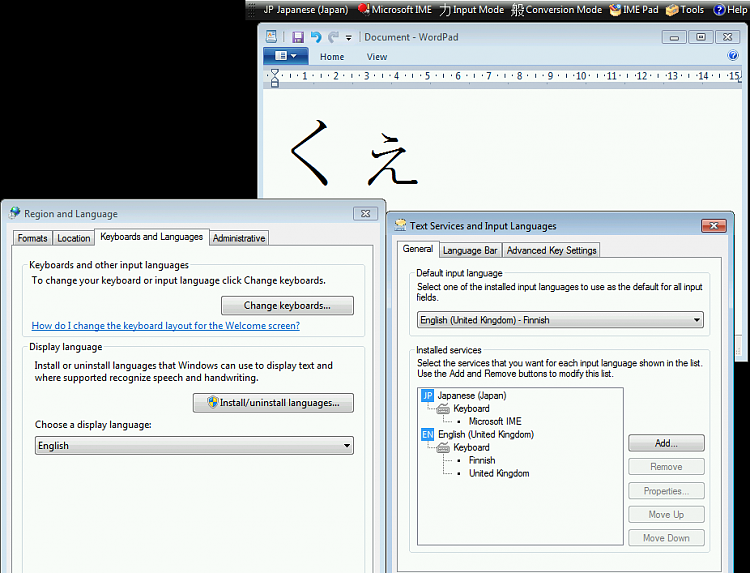Click the Move Down button

tap(666, 538)
